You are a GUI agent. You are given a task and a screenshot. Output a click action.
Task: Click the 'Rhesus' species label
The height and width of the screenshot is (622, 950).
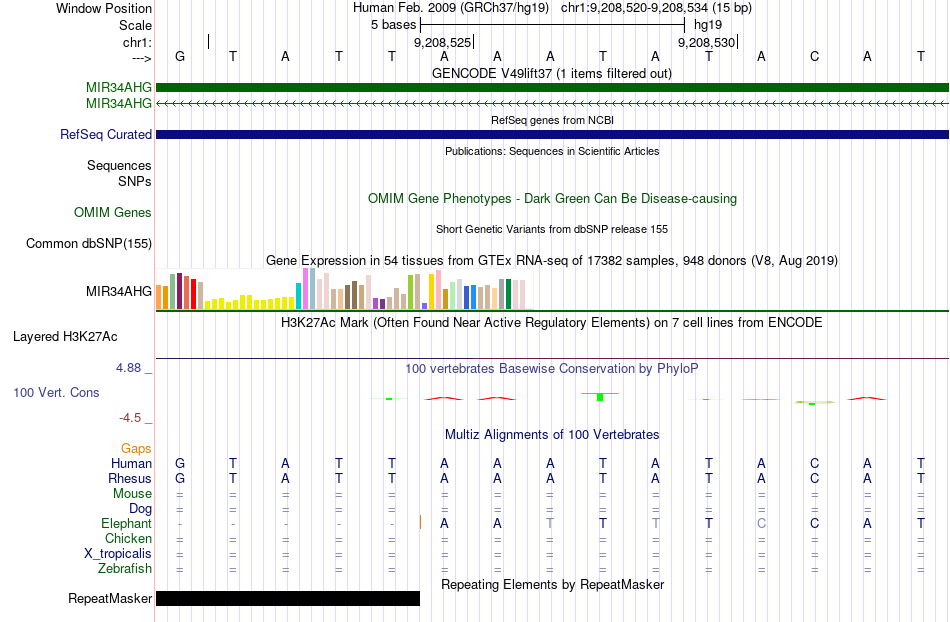[x=129, y=478]
